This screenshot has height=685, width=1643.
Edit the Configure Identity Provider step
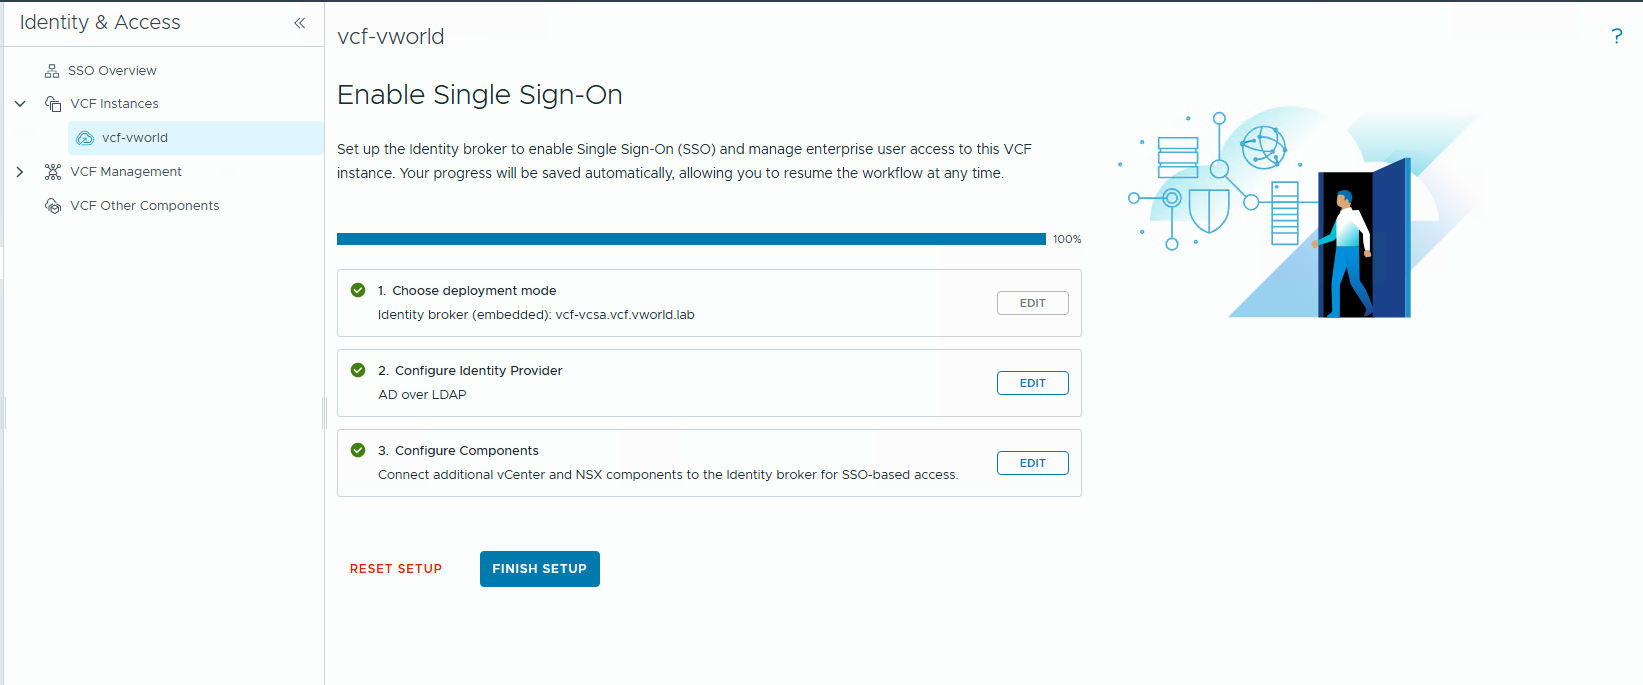(1032, 383)
